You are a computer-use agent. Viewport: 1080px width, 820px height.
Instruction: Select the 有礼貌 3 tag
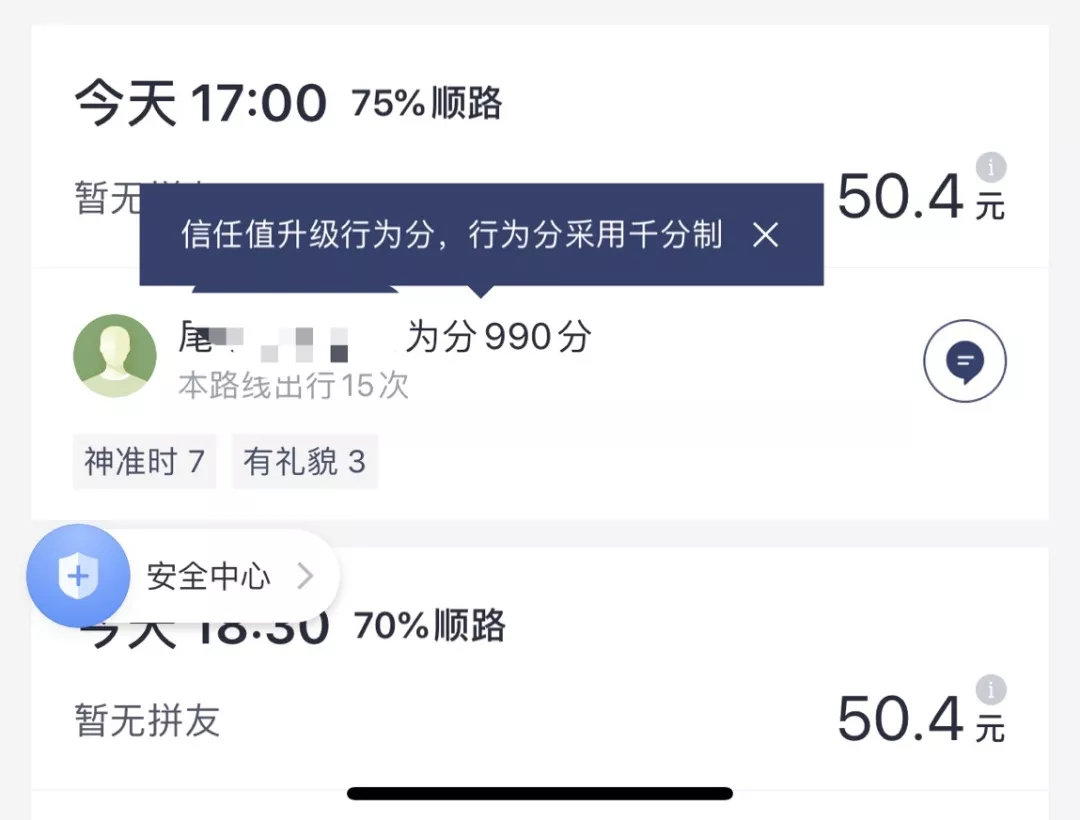point(304,462)
